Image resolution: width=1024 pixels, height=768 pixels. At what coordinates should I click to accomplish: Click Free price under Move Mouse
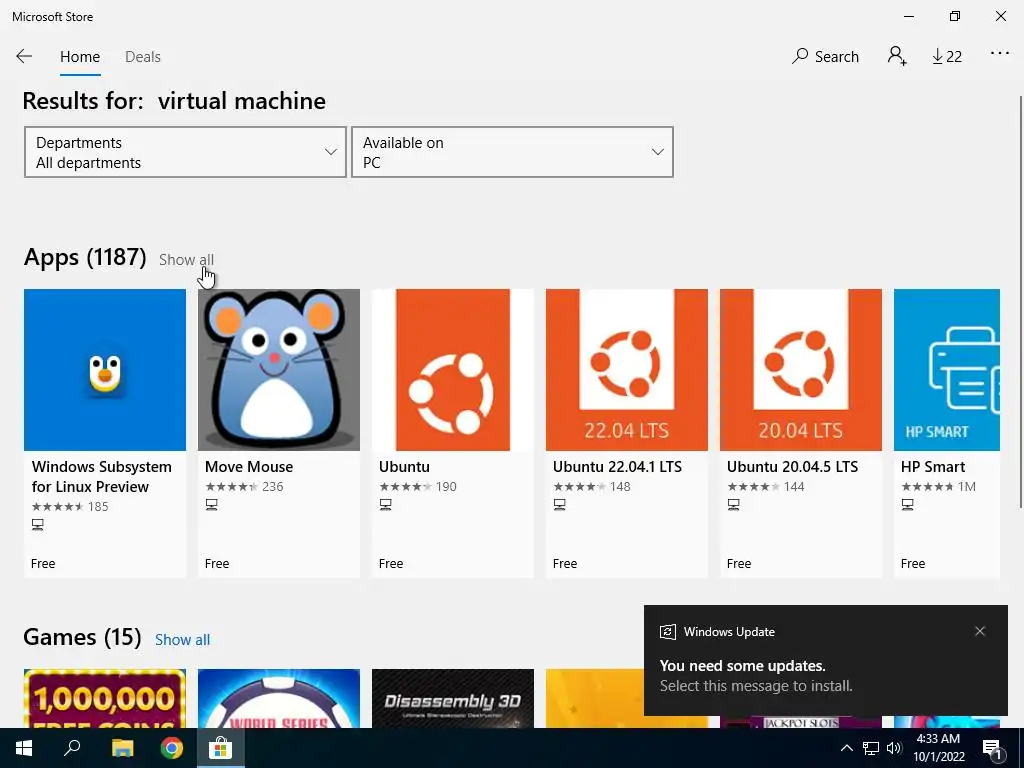point(217,564)
